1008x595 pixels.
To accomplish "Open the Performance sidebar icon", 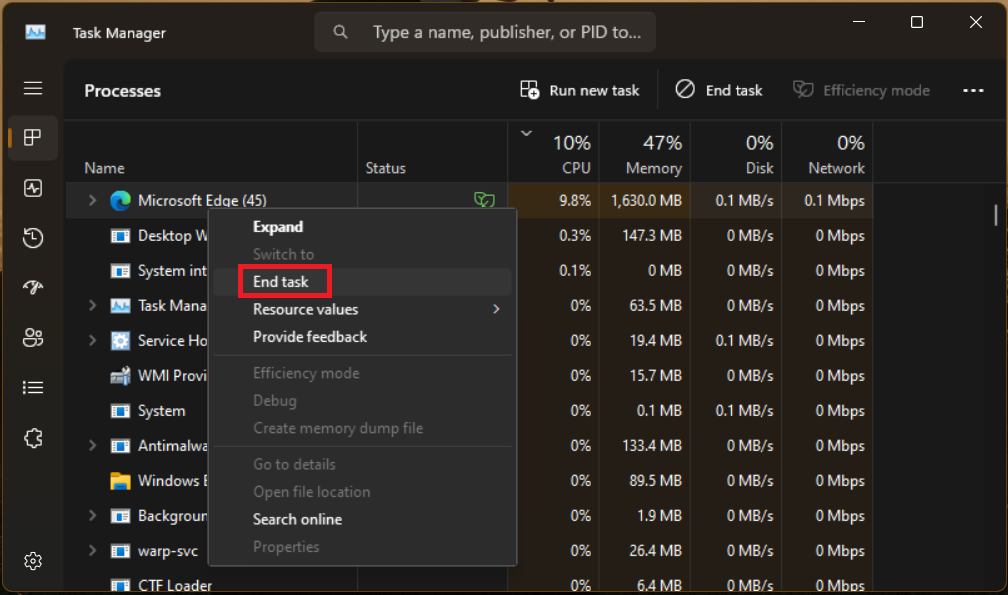I will [33, 188].
